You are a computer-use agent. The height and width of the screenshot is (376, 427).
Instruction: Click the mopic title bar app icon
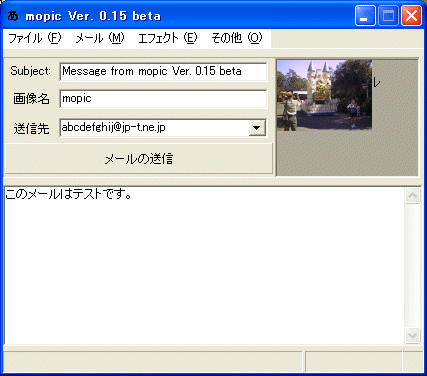(13, 15)
